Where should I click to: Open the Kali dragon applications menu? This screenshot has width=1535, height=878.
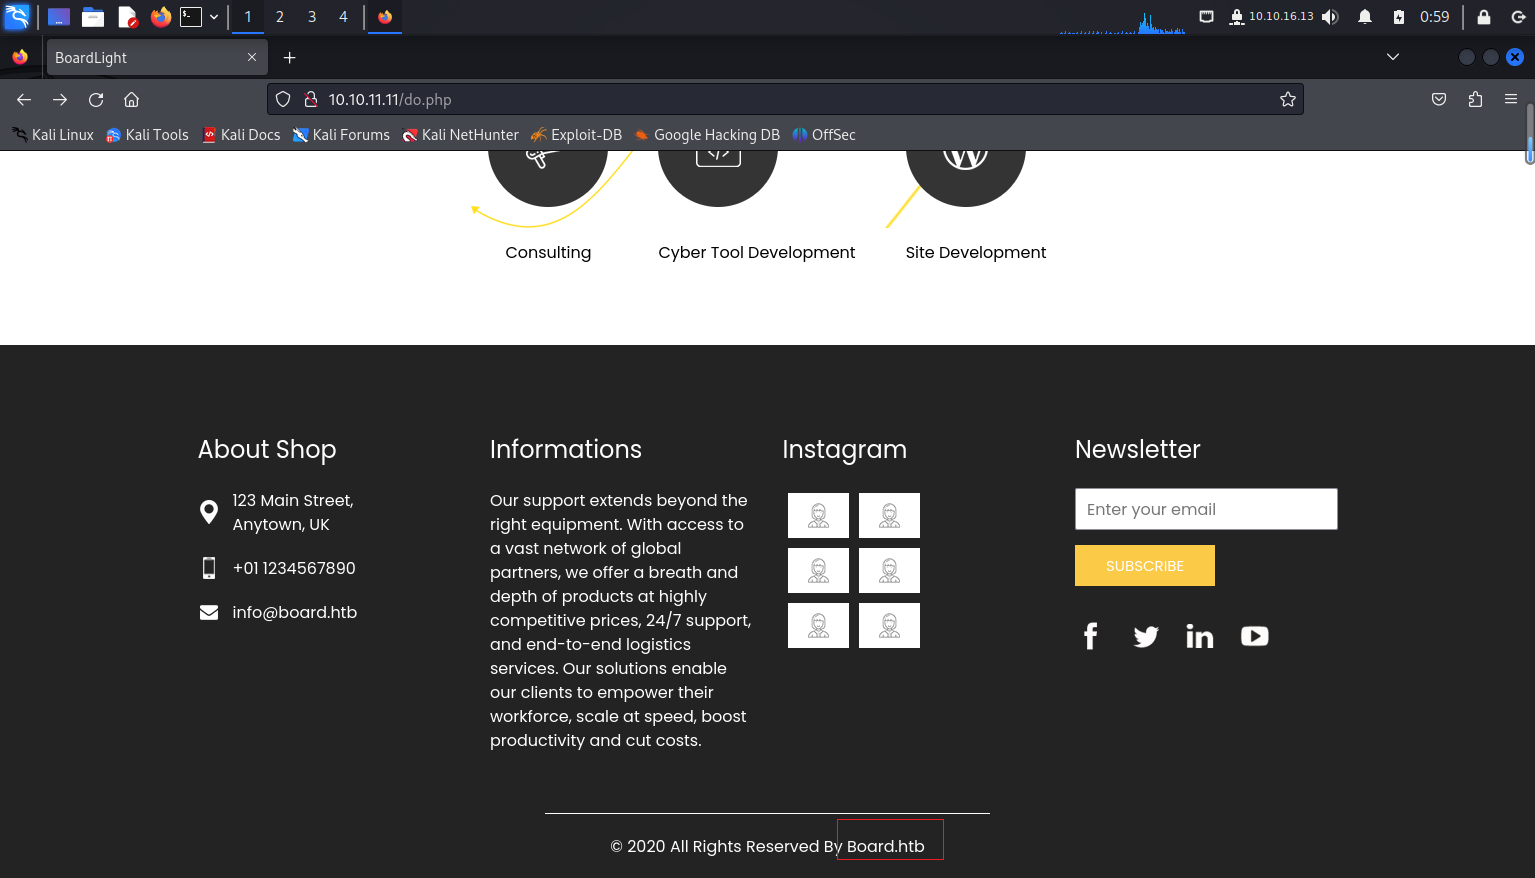[17, 16]
